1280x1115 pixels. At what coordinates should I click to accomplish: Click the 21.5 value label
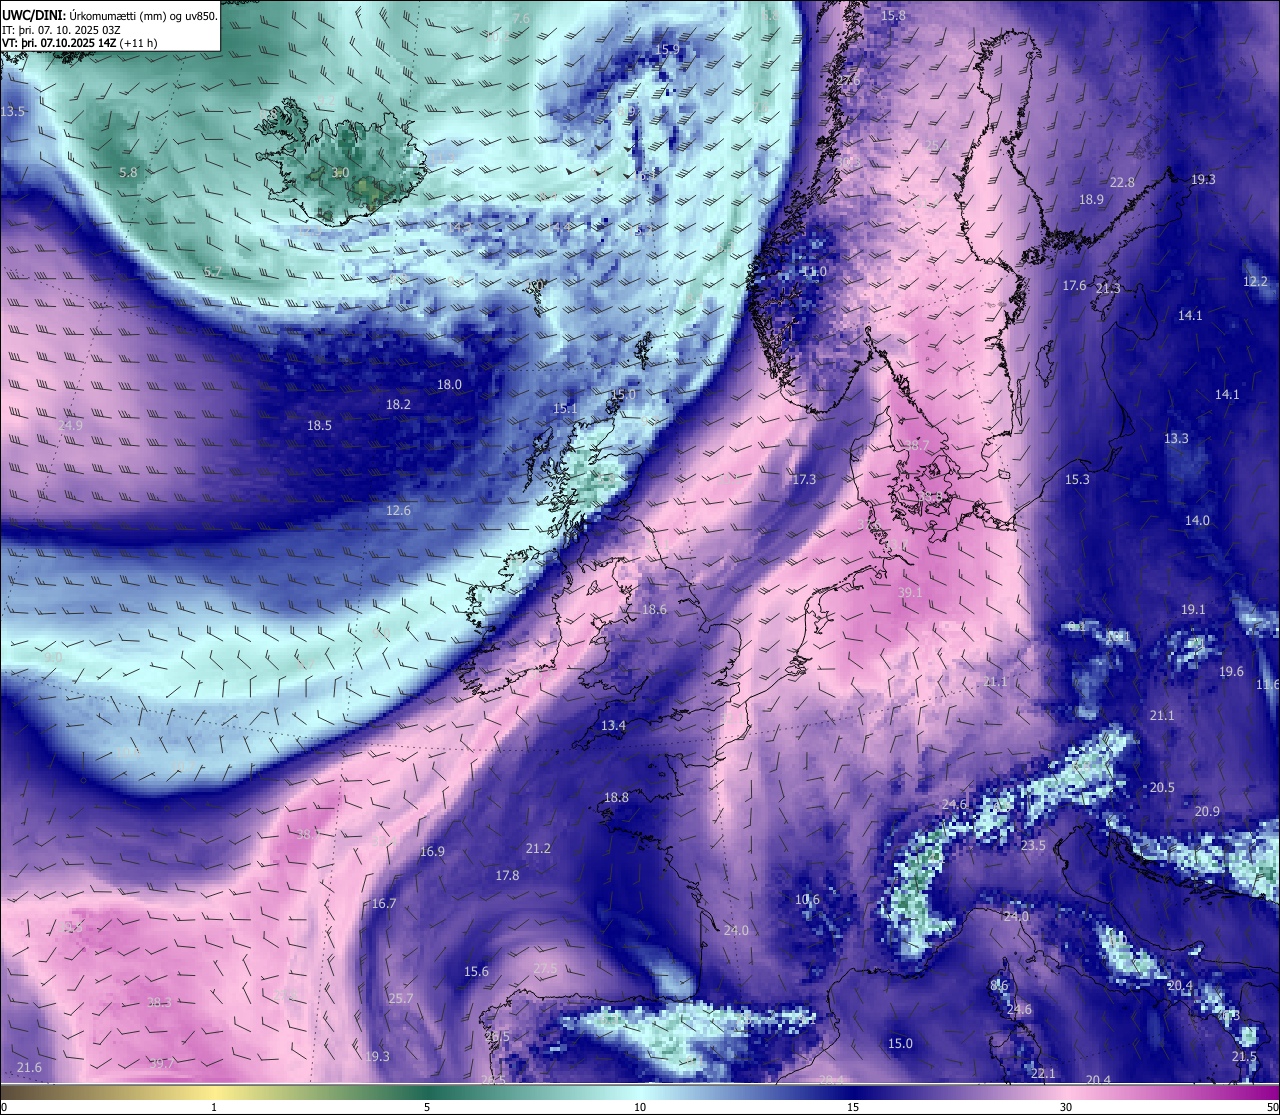point(1244,1057)
